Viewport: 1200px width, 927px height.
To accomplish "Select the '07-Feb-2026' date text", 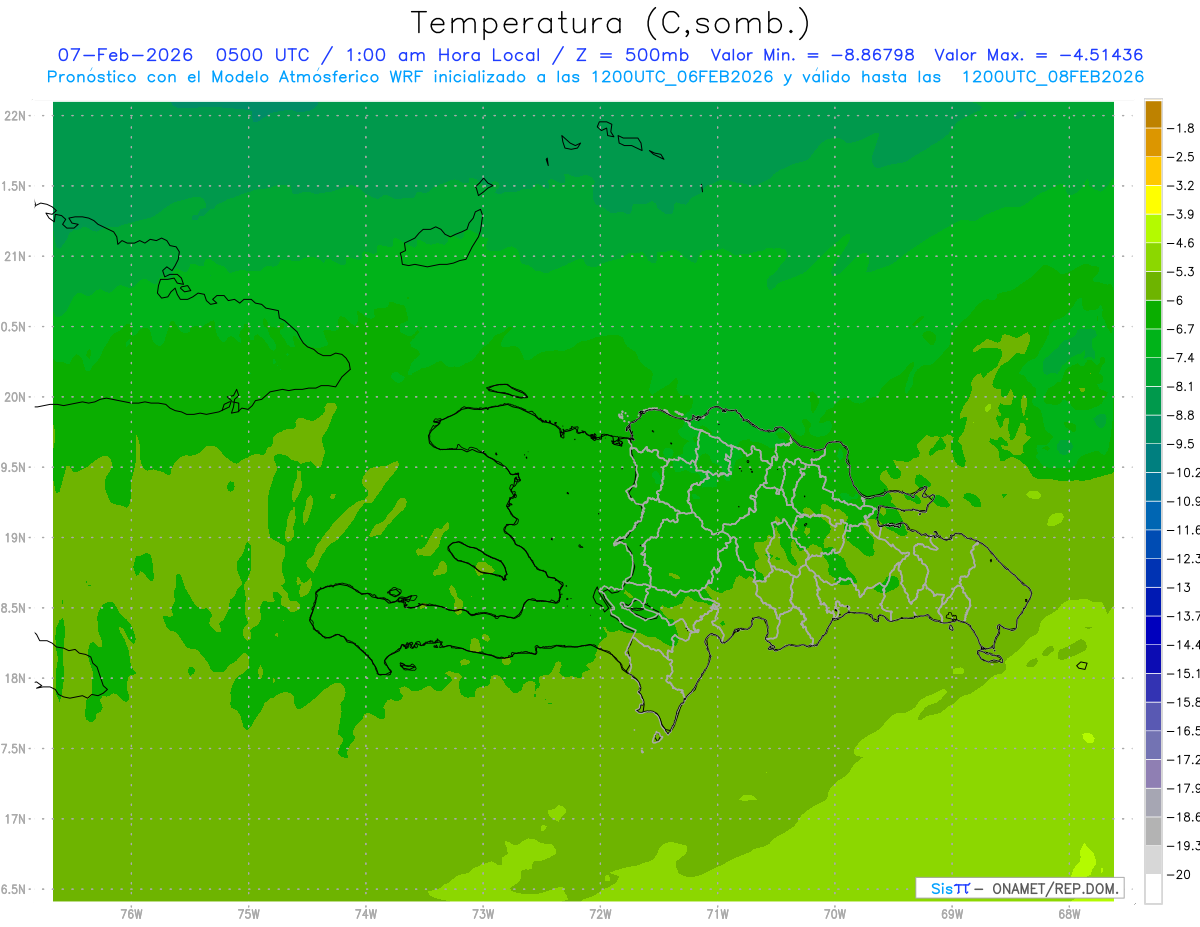I will (x=125, y=56).
